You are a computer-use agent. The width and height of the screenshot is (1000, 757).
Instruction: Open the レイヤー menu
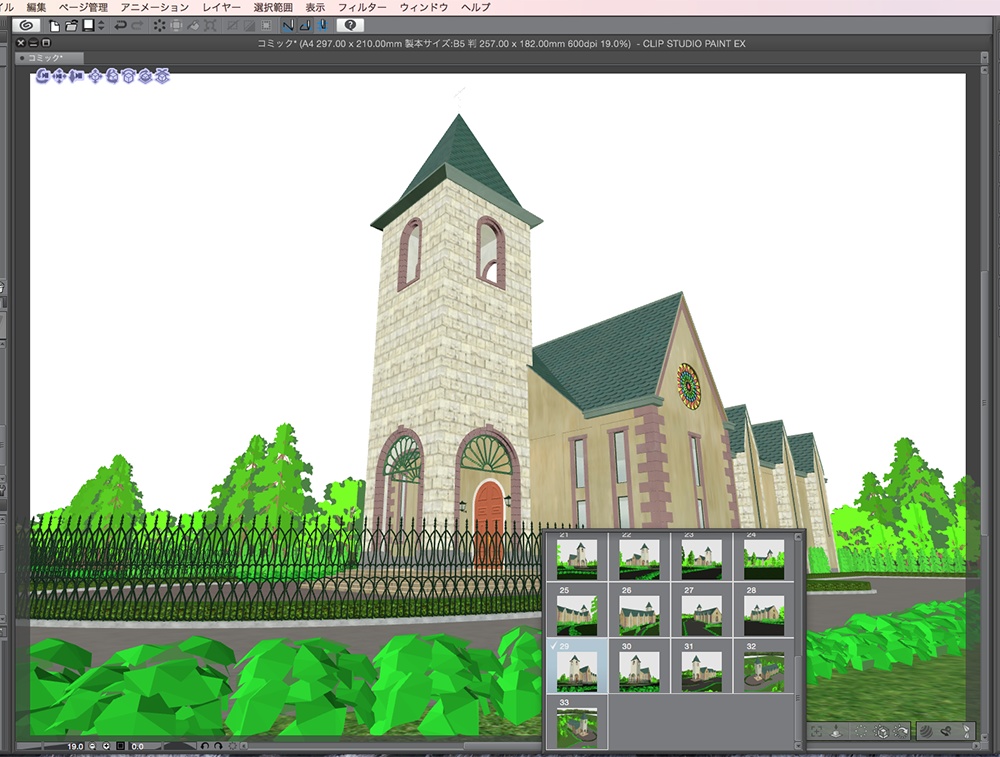(221, 7)
